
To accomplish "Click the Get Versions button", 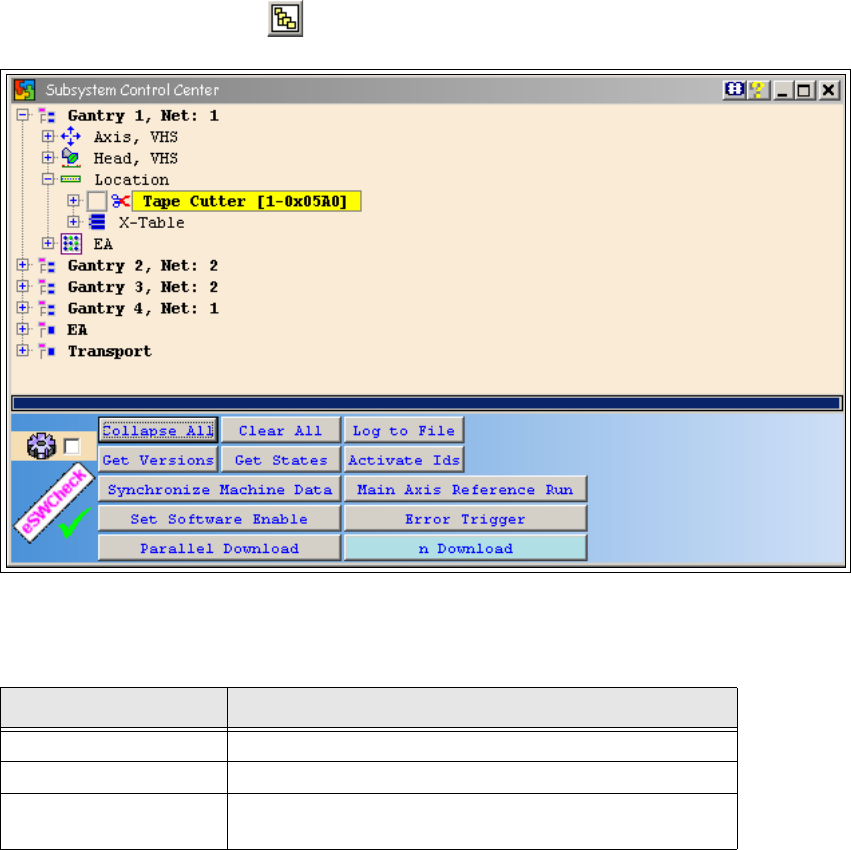I will [x=158, y=460].
